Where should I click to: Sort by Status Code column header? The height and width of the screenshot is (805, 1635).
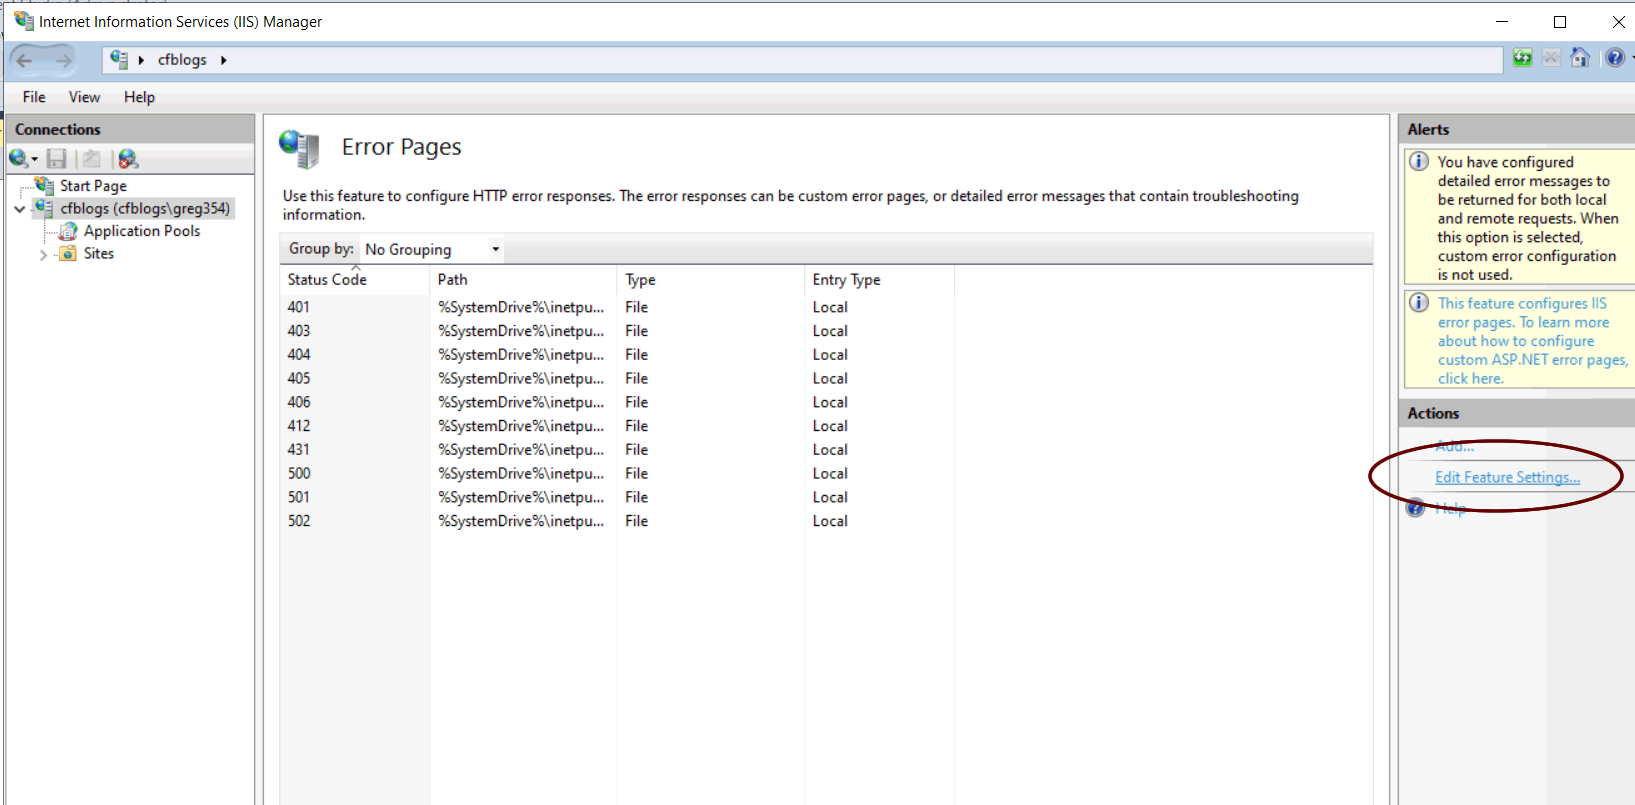tap(354, 280)
